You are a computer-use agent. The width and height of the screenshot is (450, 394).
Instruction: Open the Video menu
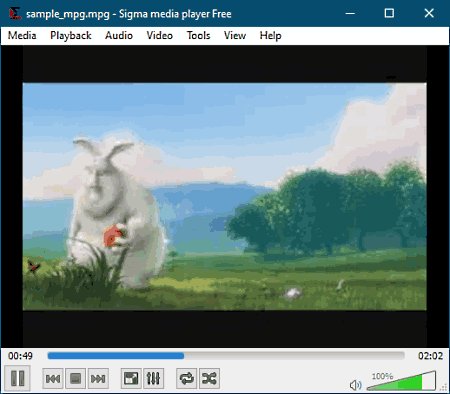tap(160, 35)
